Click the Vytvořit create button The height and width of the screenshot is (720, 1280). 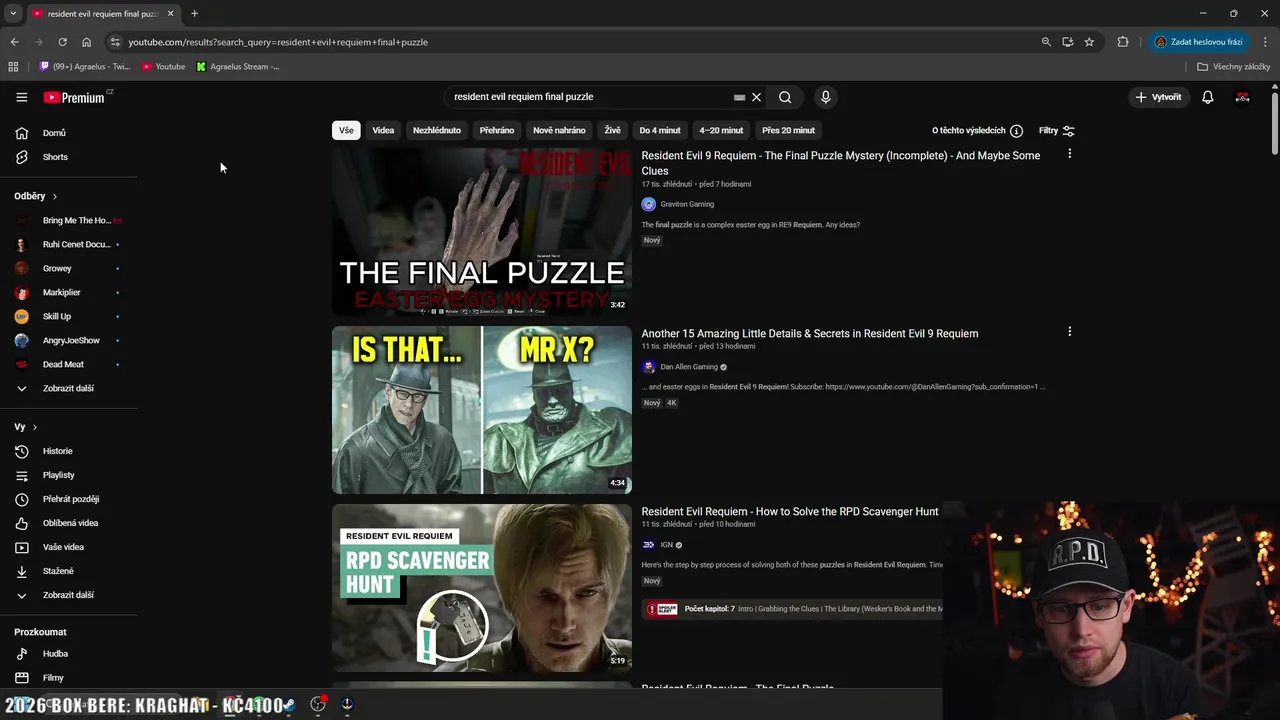point(1158,97)
